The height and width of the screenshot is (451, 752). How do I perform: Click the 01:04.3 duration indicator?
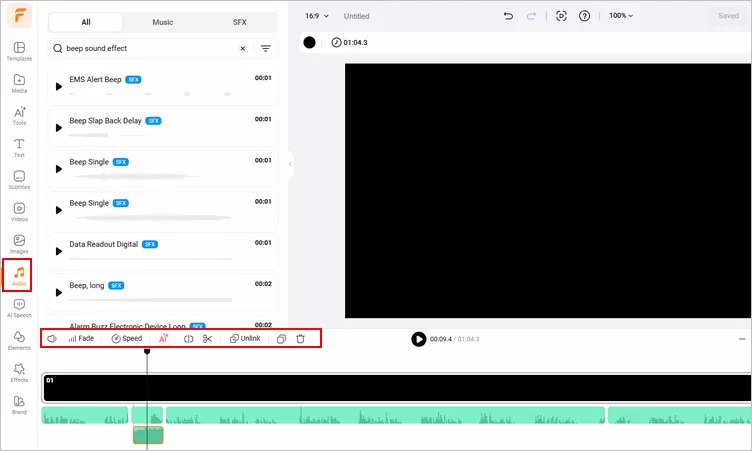[x=350, y=42]
